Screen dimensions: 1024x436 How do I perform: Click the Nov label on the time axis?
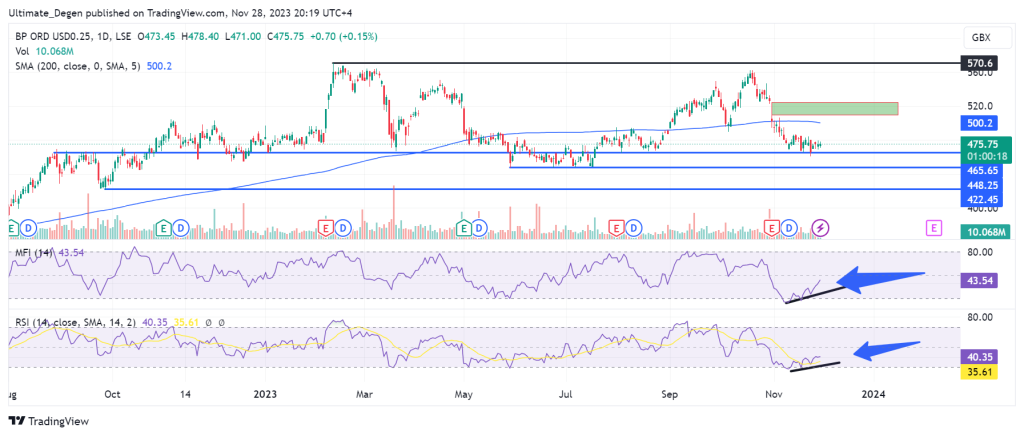(775, 394)
